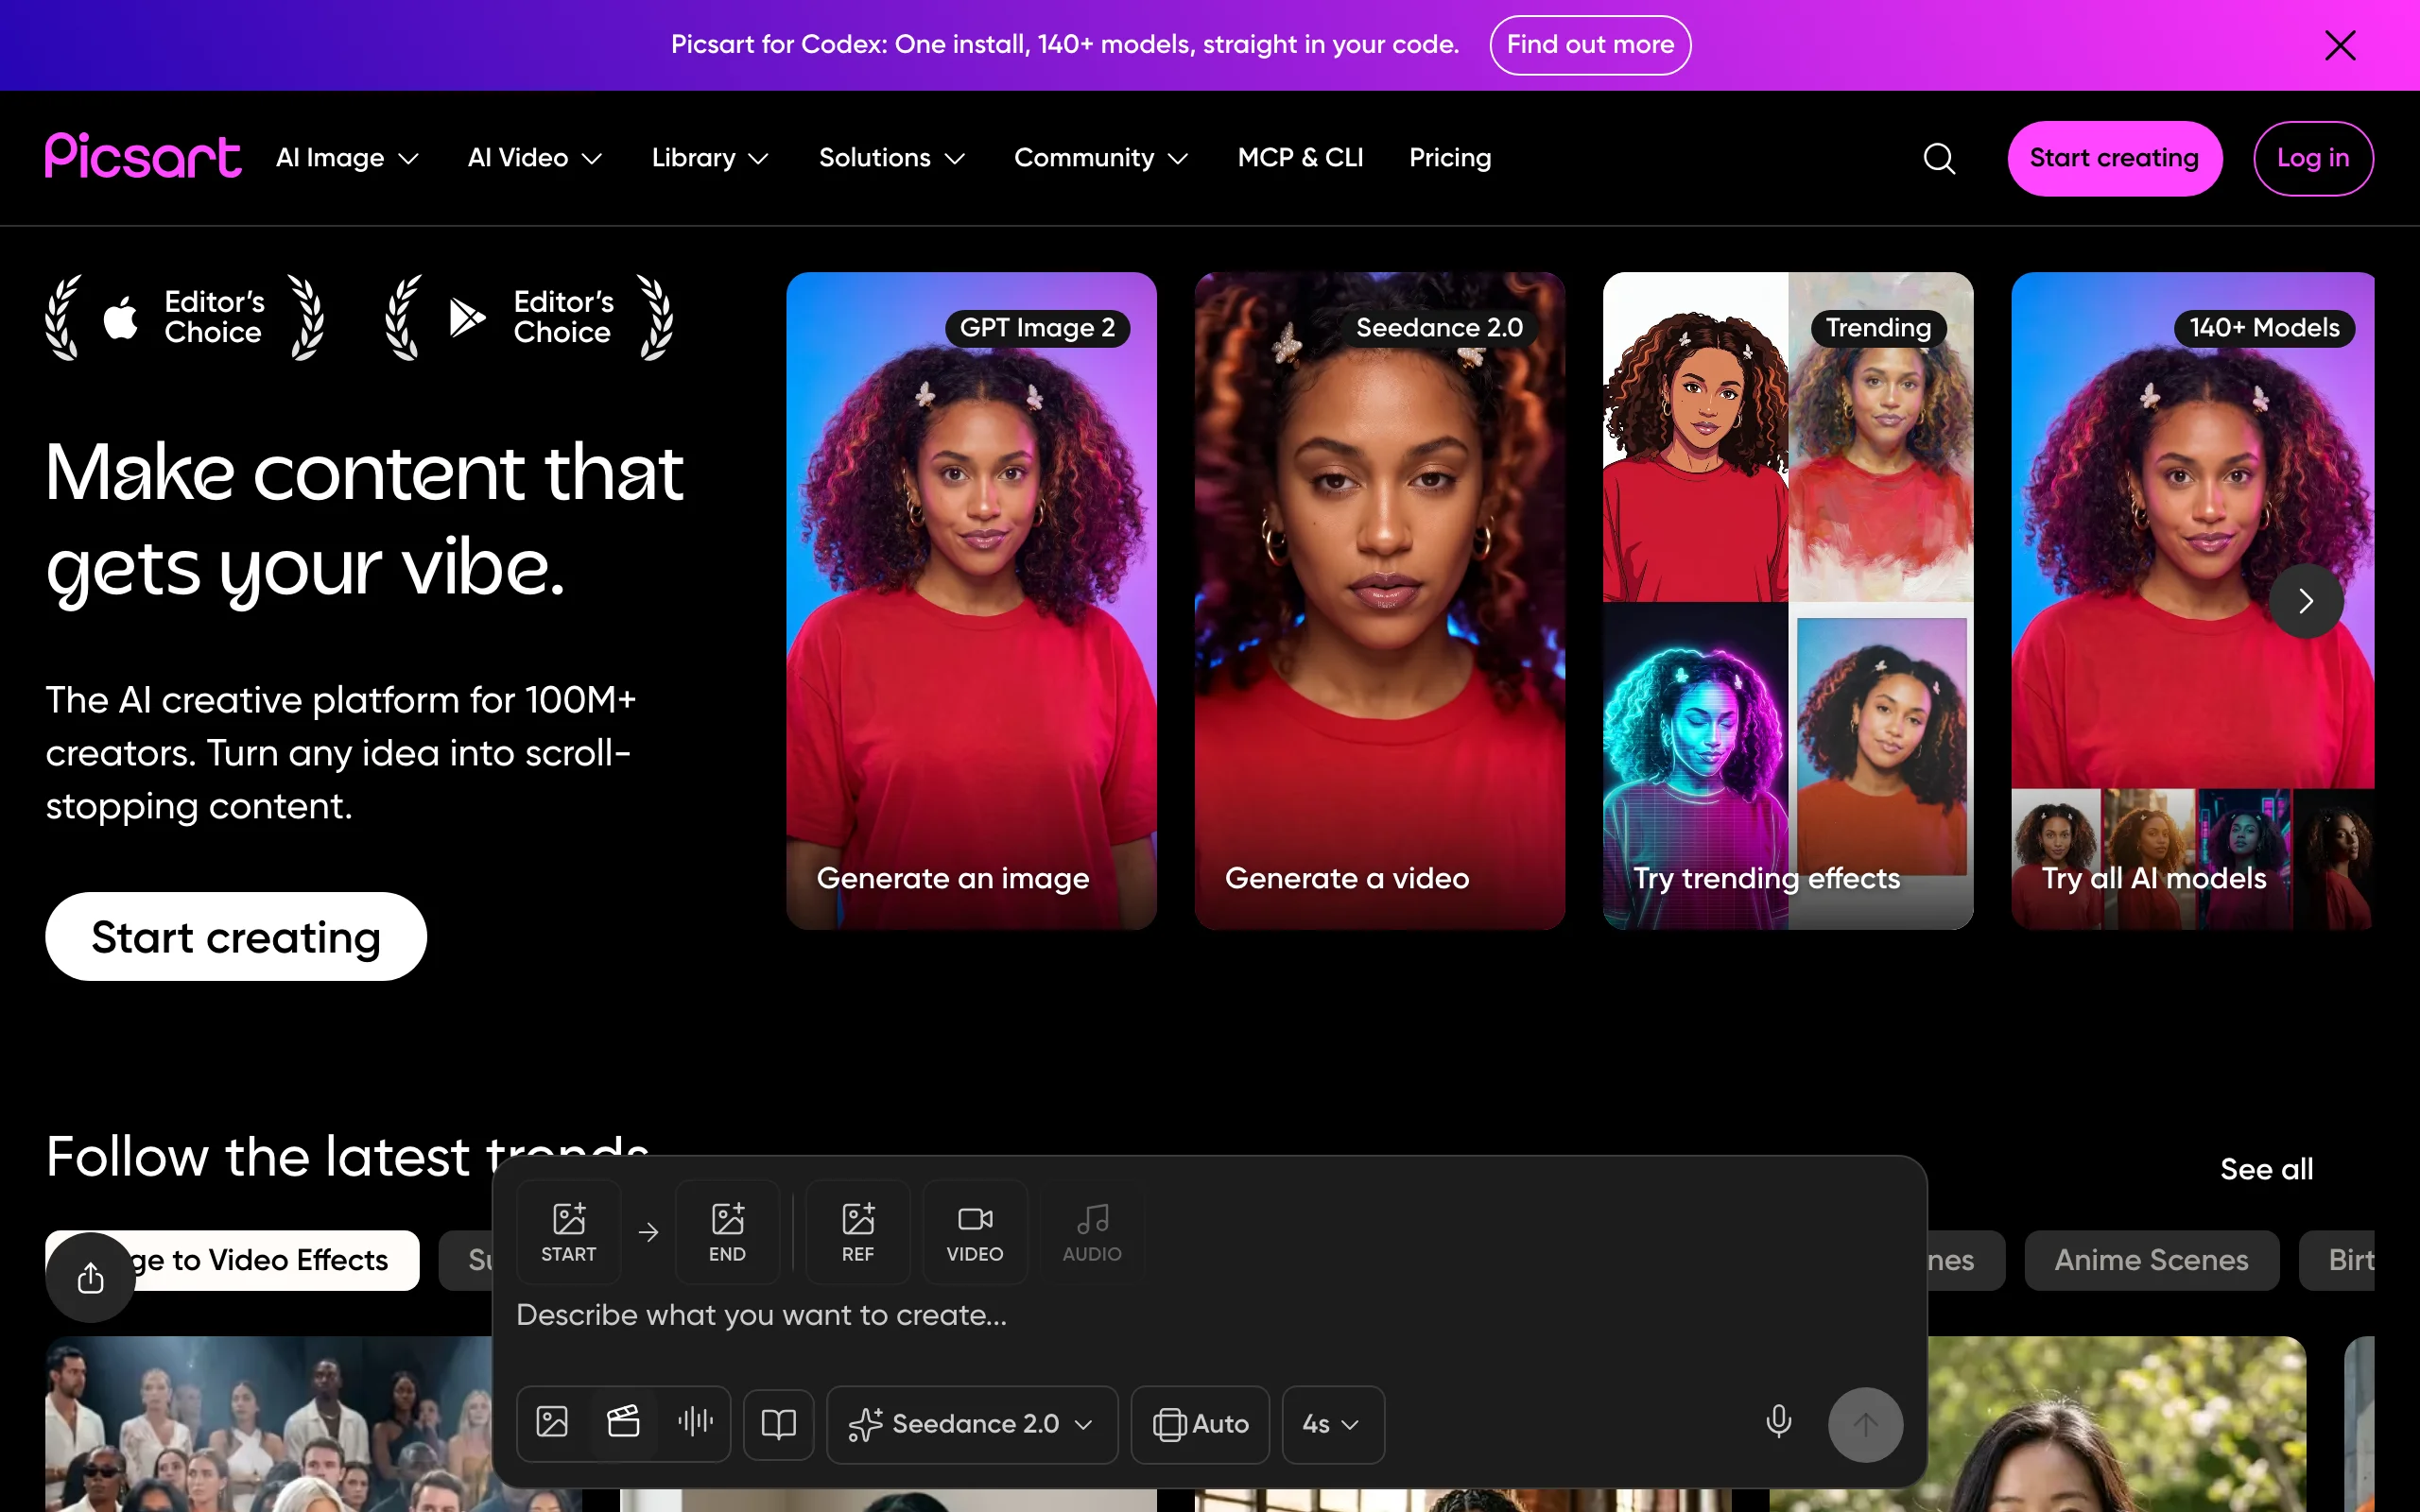
Task: Add a START frame image
Action: (569, 1232)
